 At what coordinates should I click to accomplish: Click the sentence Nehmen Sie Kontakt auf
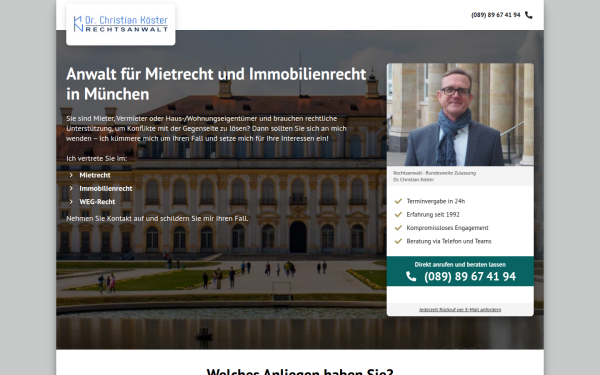click(157, 218)
